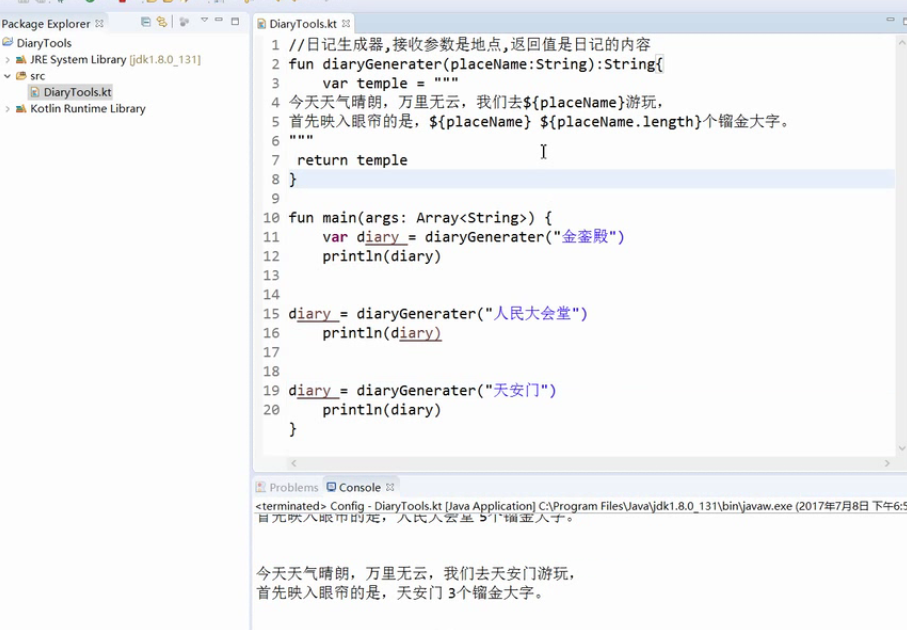Click console output '我们去天安门游玩'
The image size is (907, 630).
506,574
